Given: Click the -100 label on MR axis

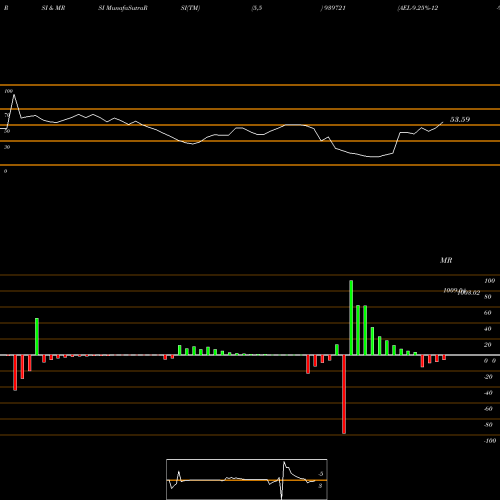Looking at the screenshot, I should pyautogui.click(x=490, y=441).
